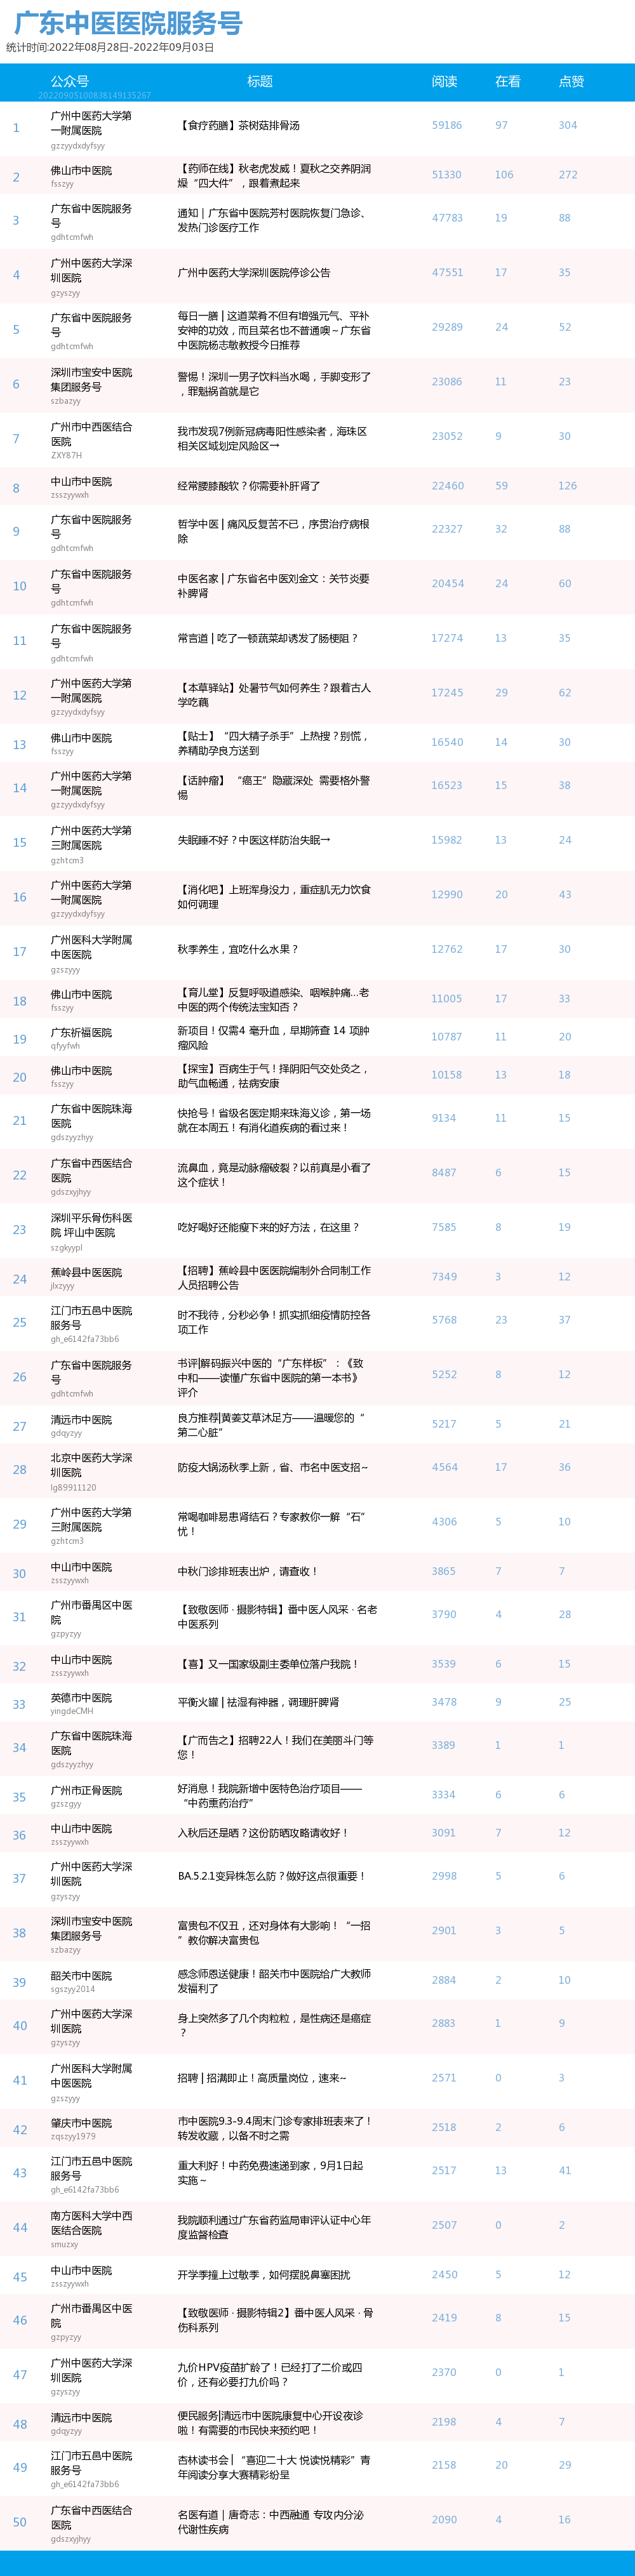Open article 我市发现7例新冠病毒阳性感染者
The height and width of the screenshot is (2576, 635).
272,438
